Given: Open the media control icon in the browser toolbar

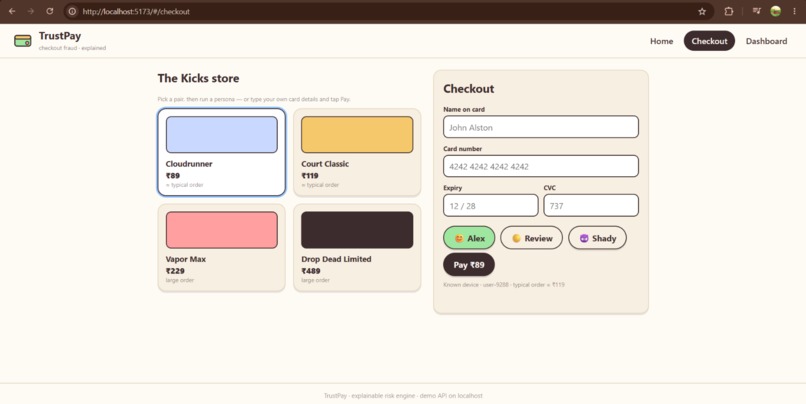Looking at the screenshot, I should point(756,11).
